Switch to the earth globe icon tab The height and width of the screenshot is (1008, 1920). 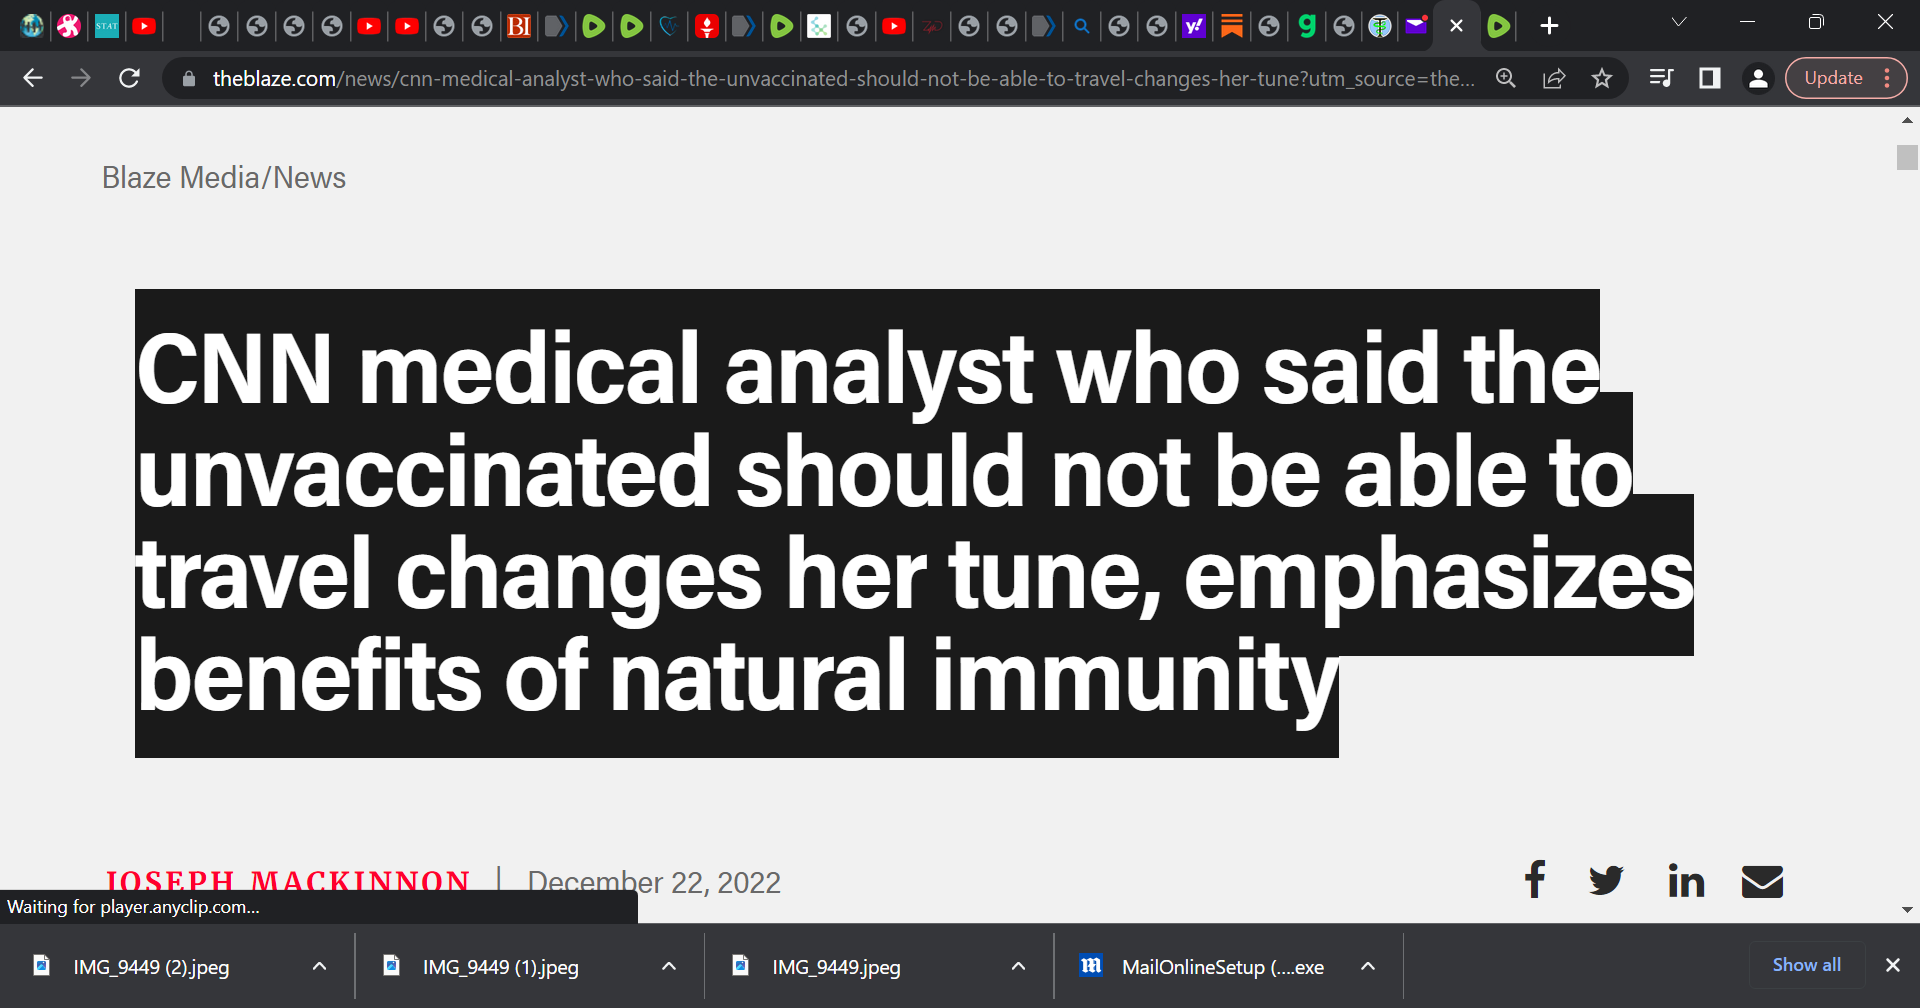point(32,26)
